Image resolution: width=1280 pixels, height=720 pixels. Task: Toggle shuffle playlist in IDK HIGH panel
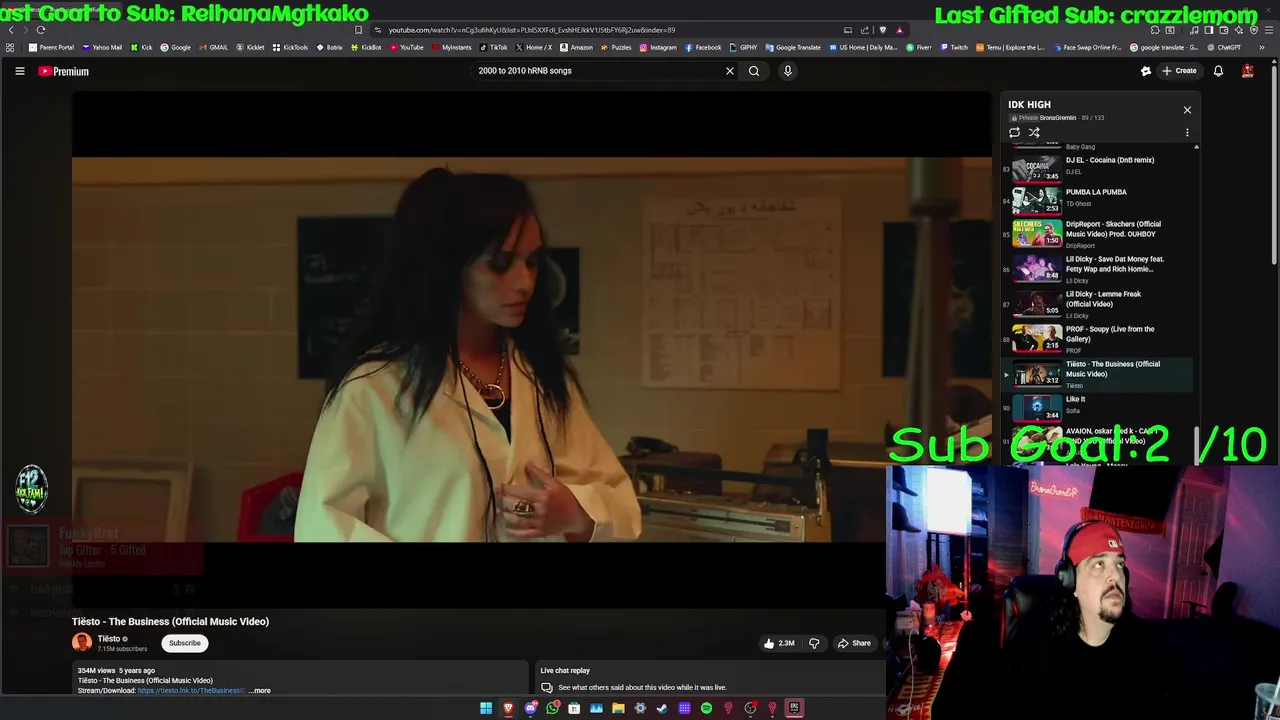click(1034, 132)
